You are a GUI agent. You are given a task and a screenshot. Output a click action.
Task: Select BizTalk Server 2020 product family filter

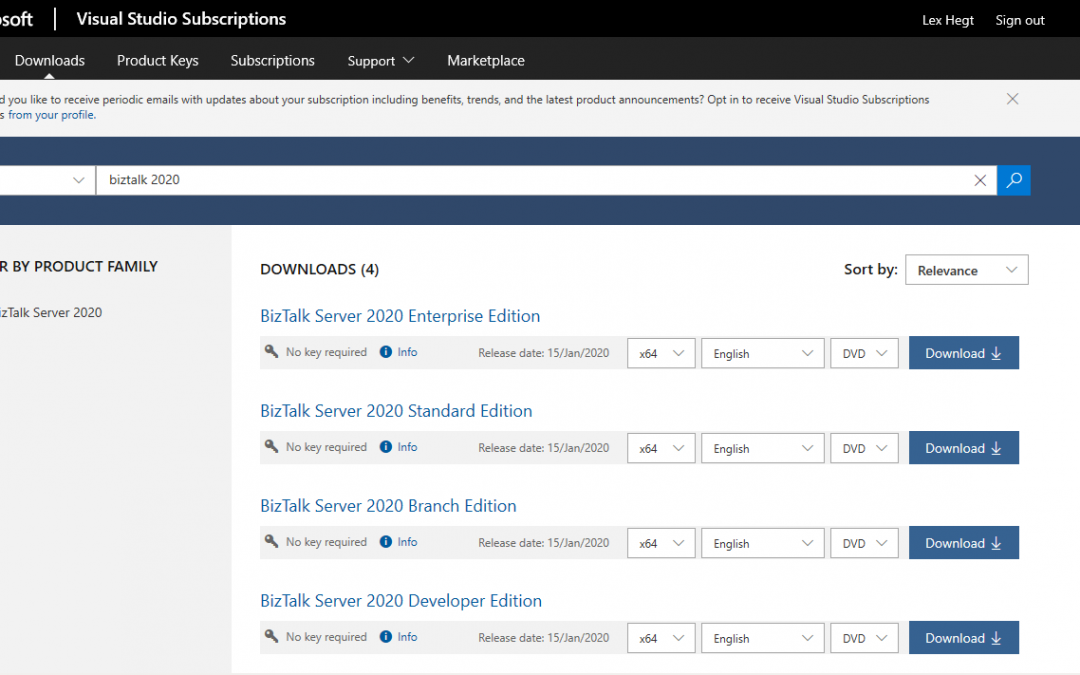click(x=50, y=313)
